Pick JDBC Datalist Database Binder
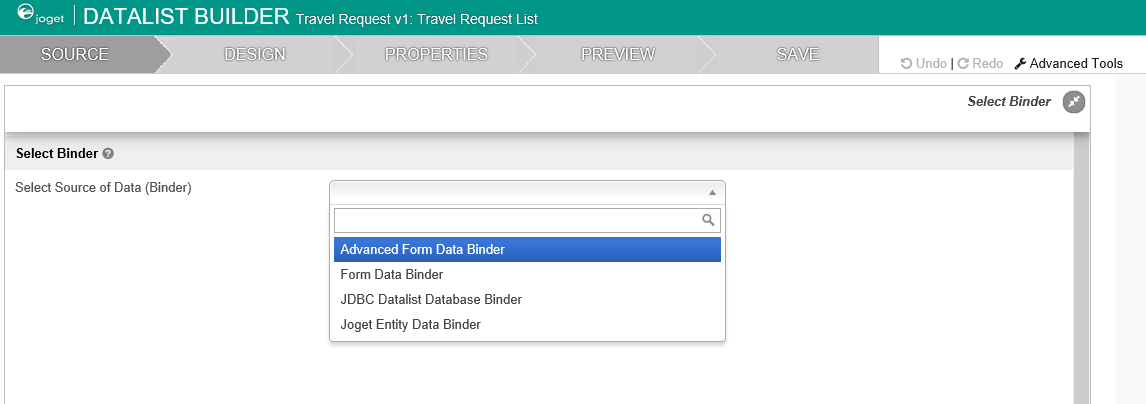Image resolution: width=1146 pixels, height=404 pixels. click(527, 299)
